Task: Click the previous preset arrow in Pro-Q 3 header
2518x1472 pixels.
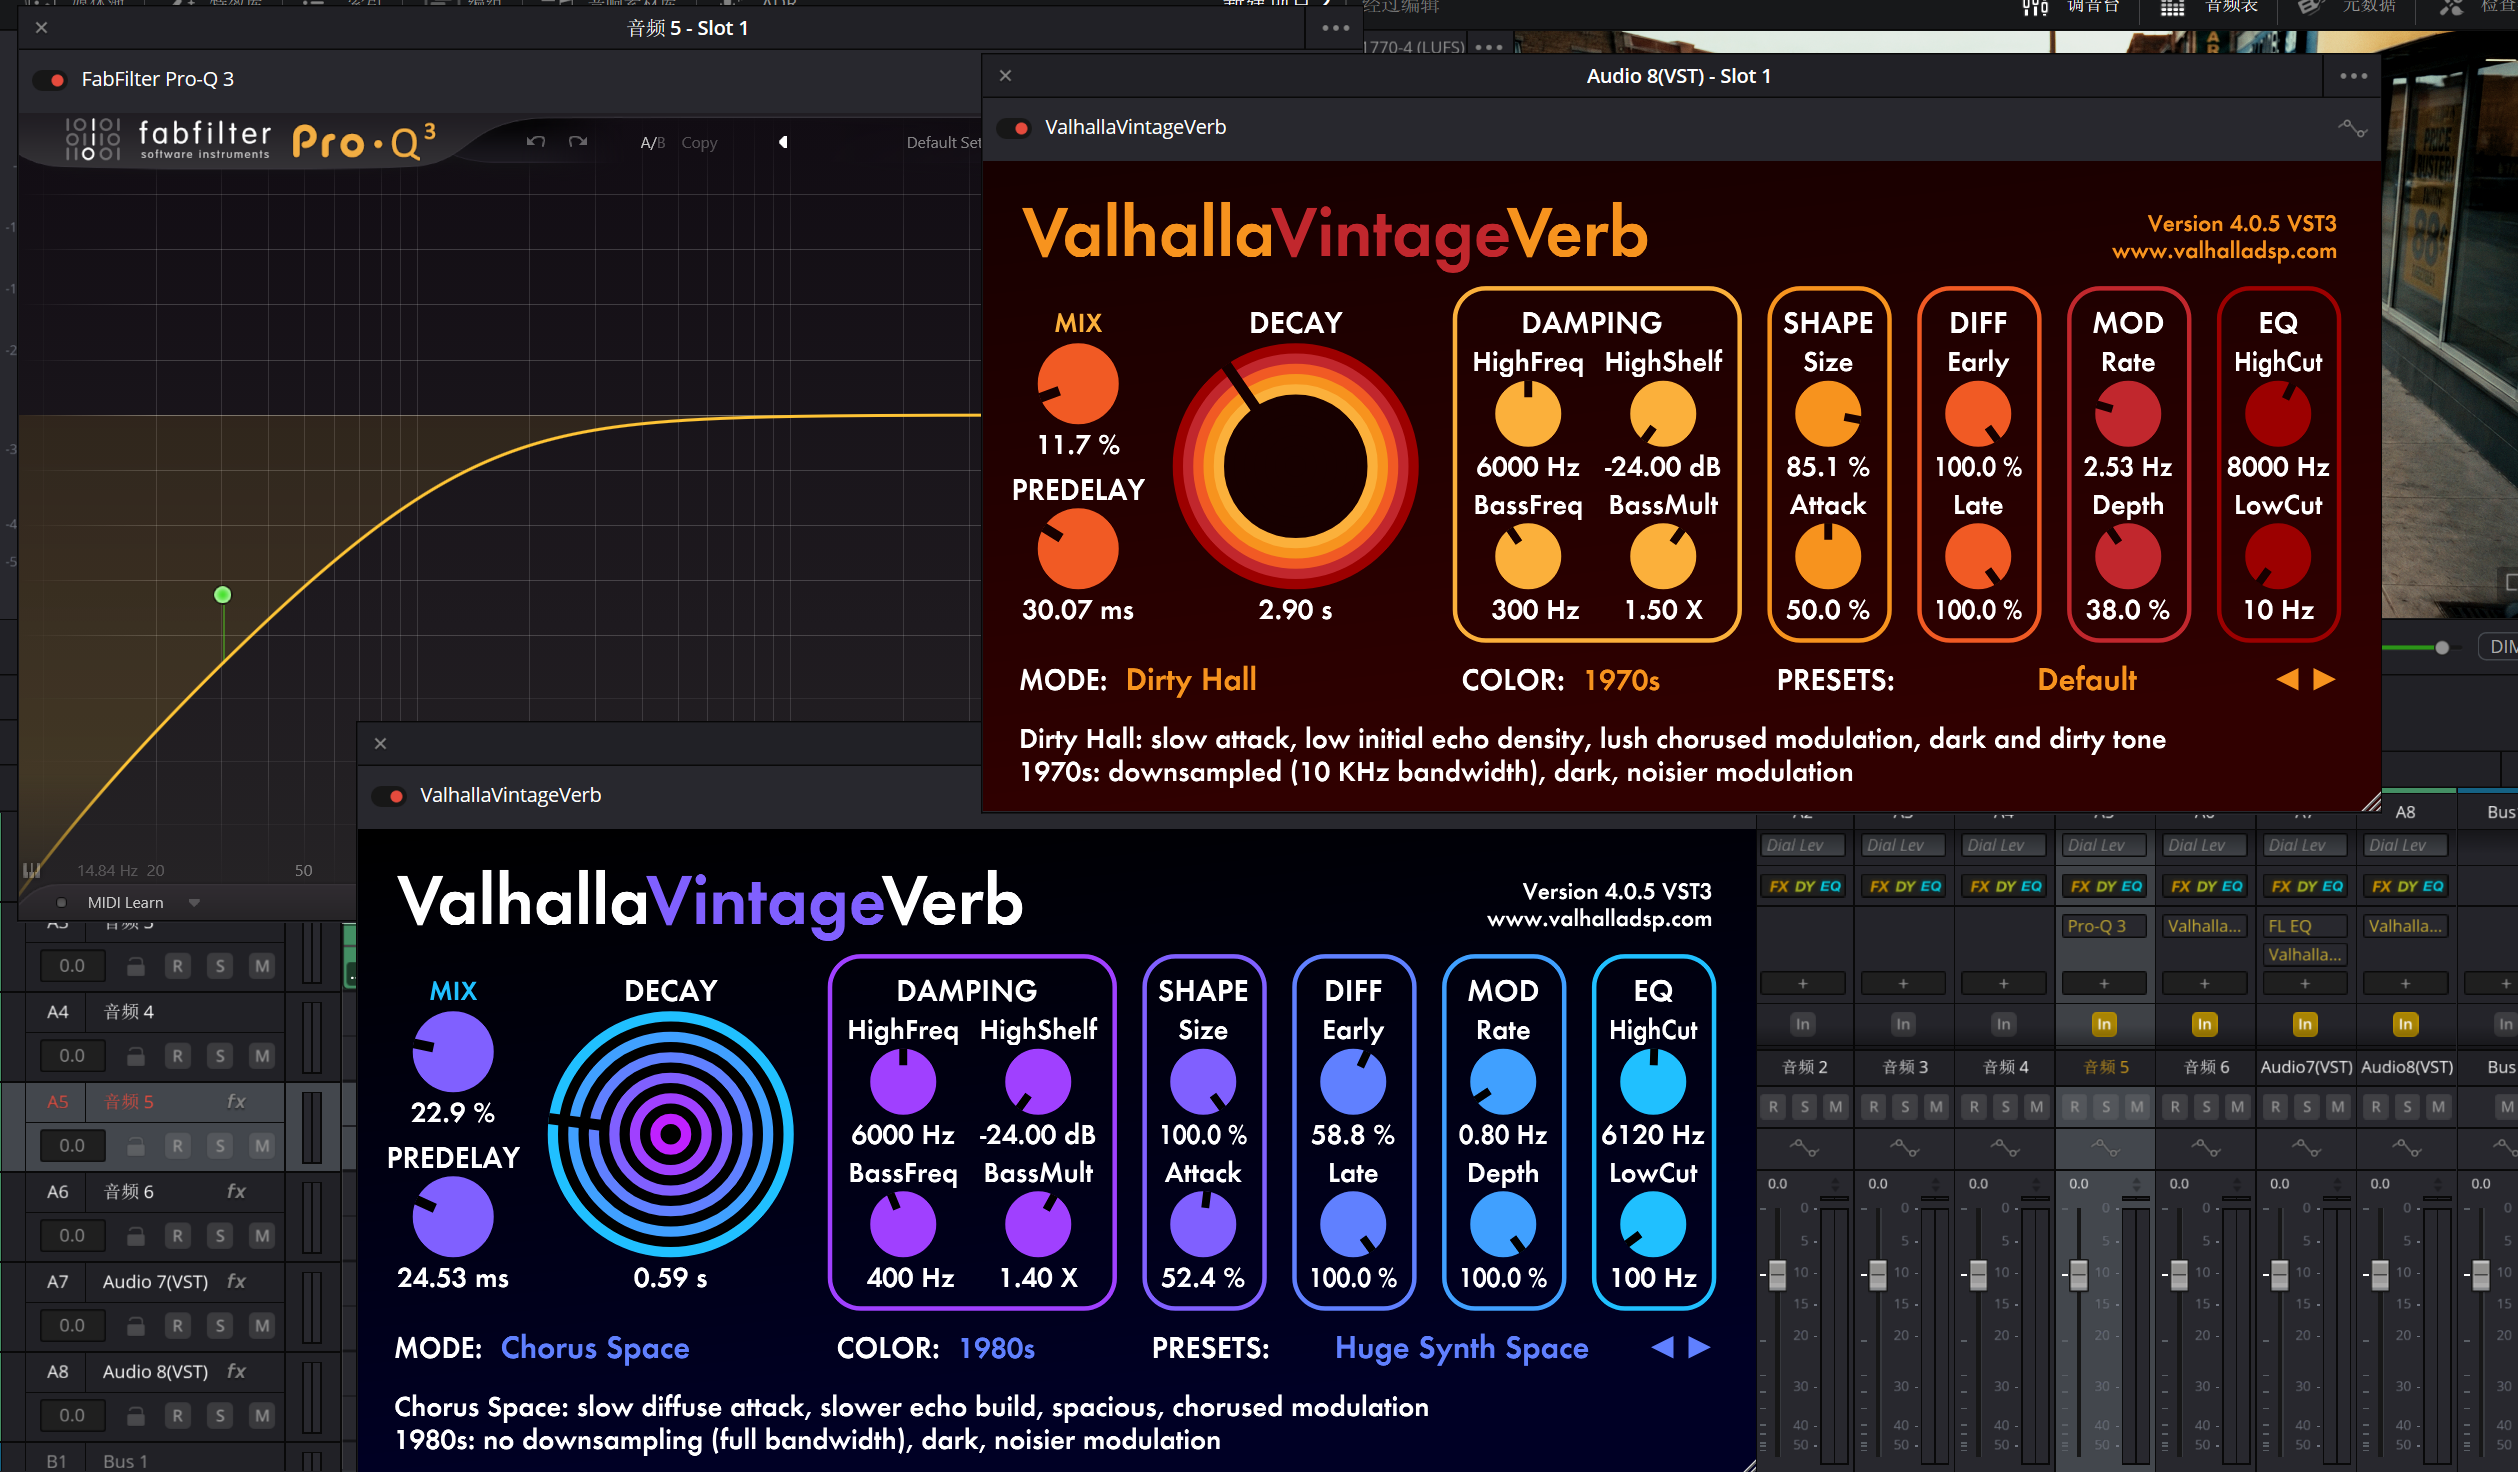Action: pyautogui.click(x=783, y=142)
